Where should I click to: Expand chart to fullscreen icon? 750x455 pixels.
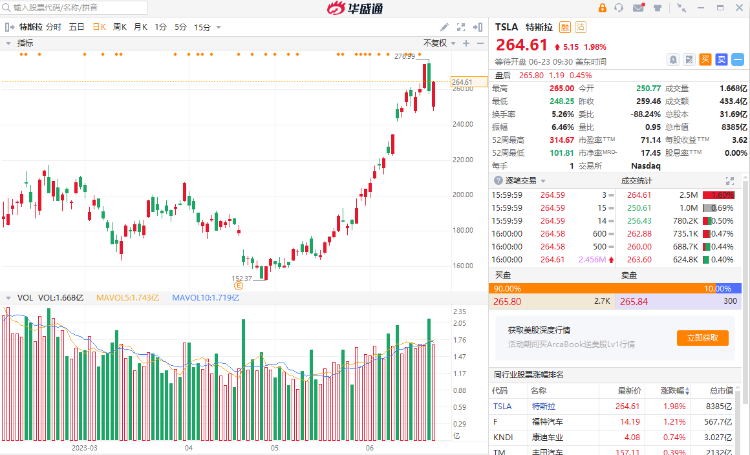[461, 27]
